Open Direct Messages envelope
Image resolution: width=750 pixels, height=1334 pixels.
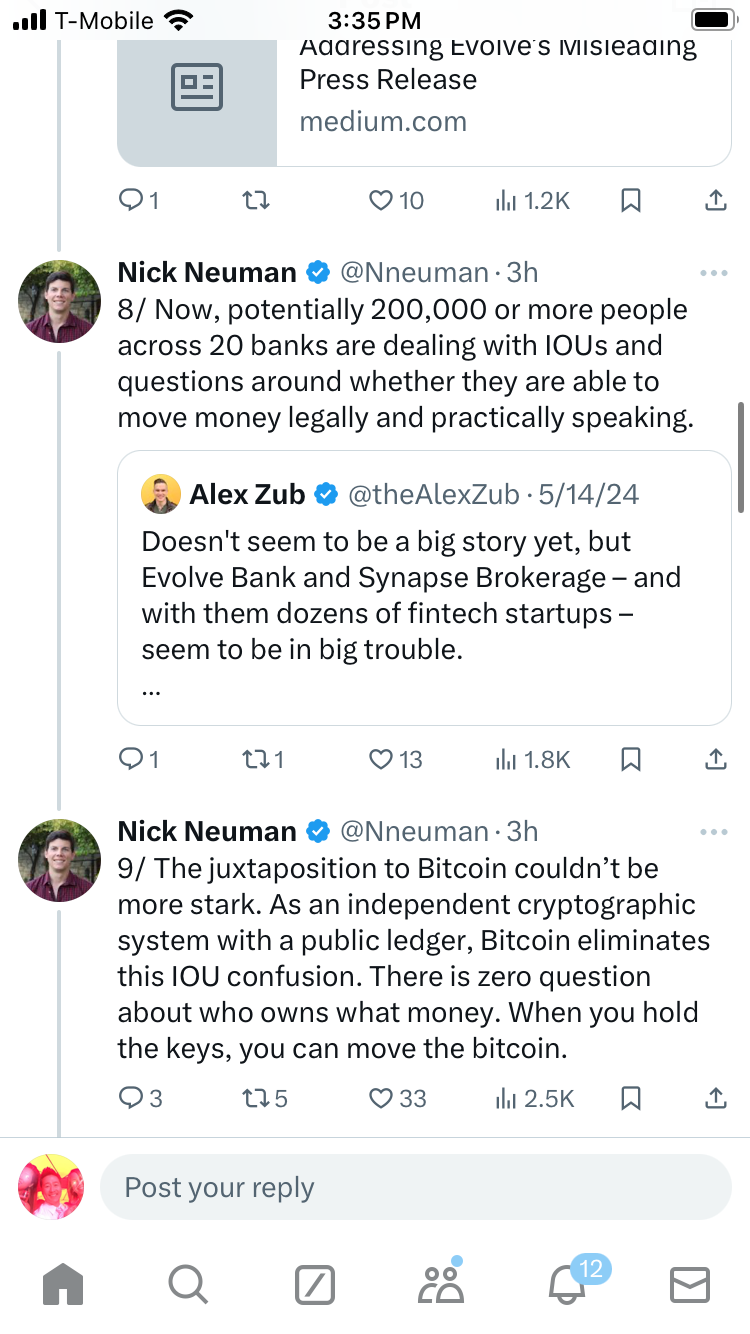pos(689,1284)
